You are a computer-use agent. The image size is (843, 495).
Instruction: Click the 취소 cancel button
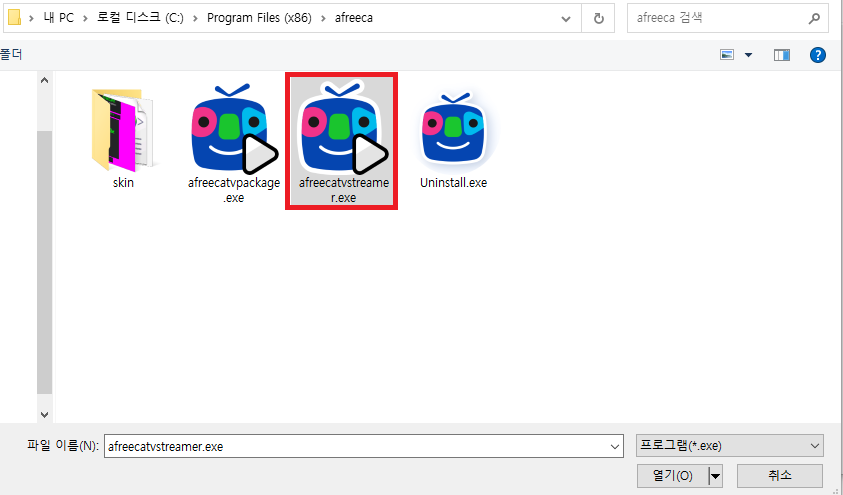[x=780, y=476]
